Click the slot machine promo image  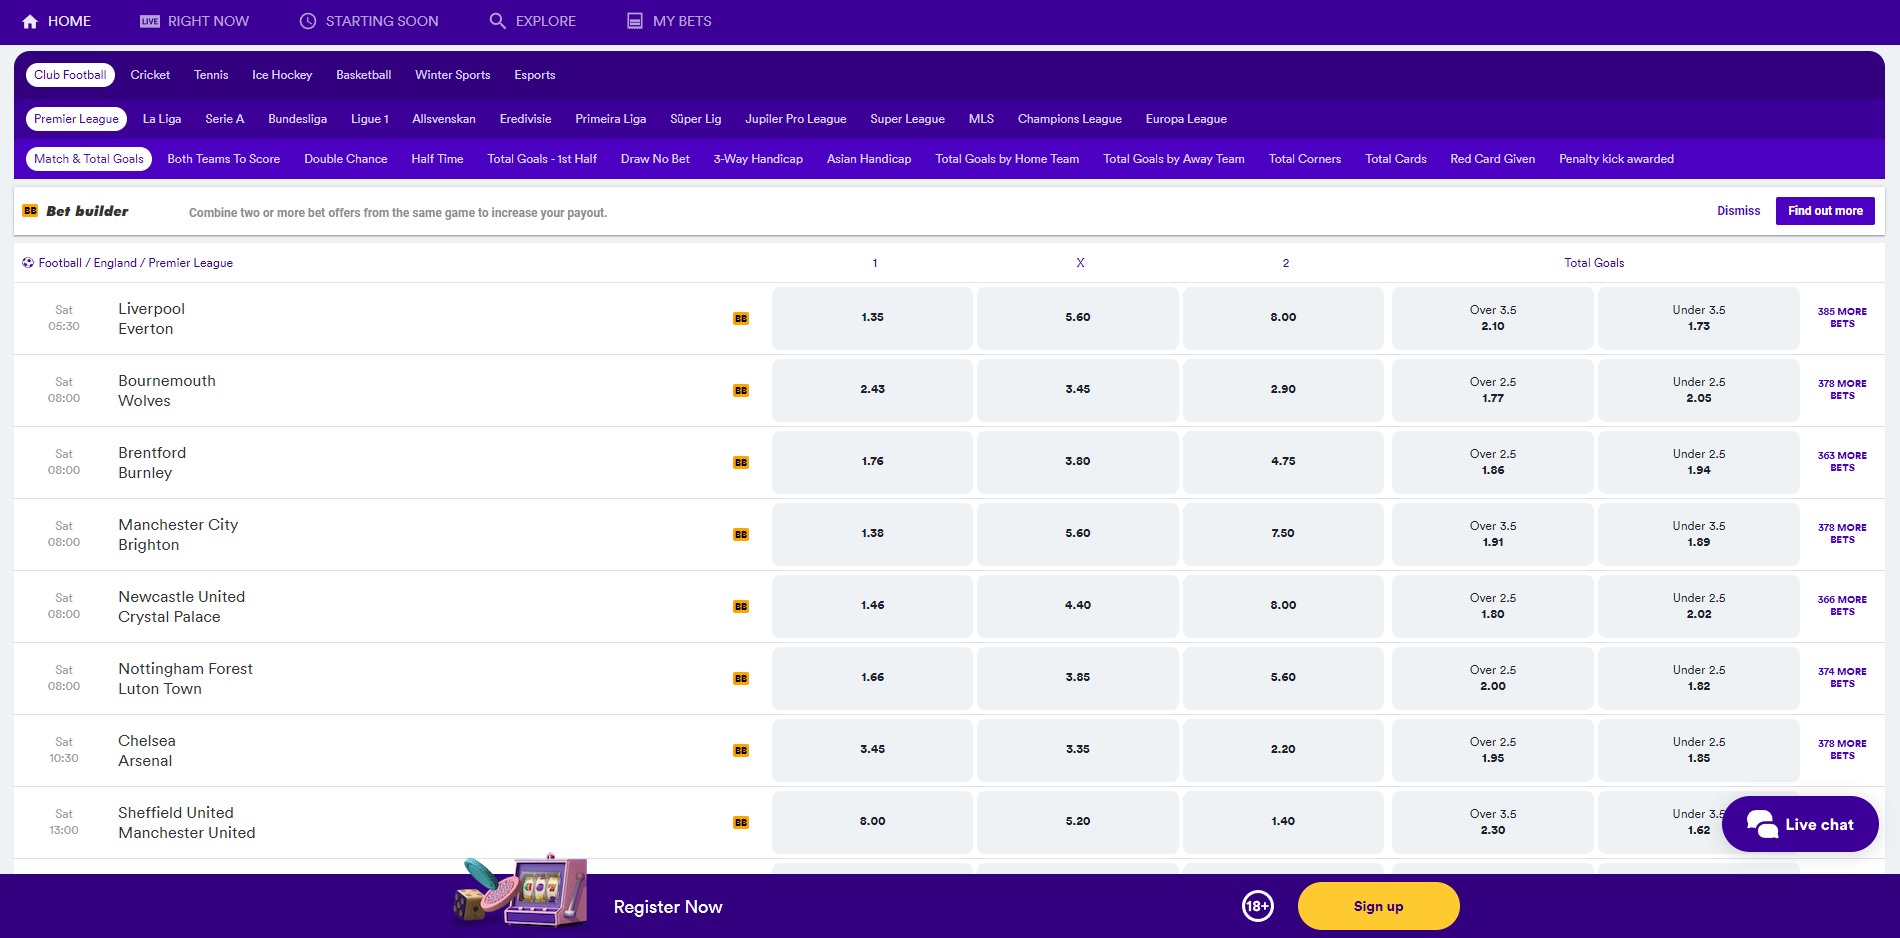[520, 890]
